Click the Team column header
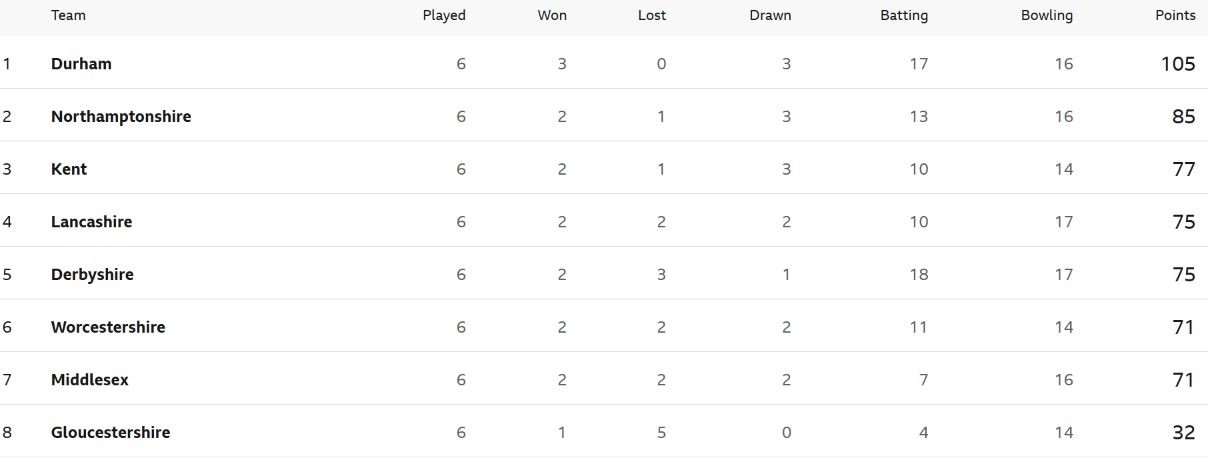This screenshot has width=1217, height=458. point(68,15)
